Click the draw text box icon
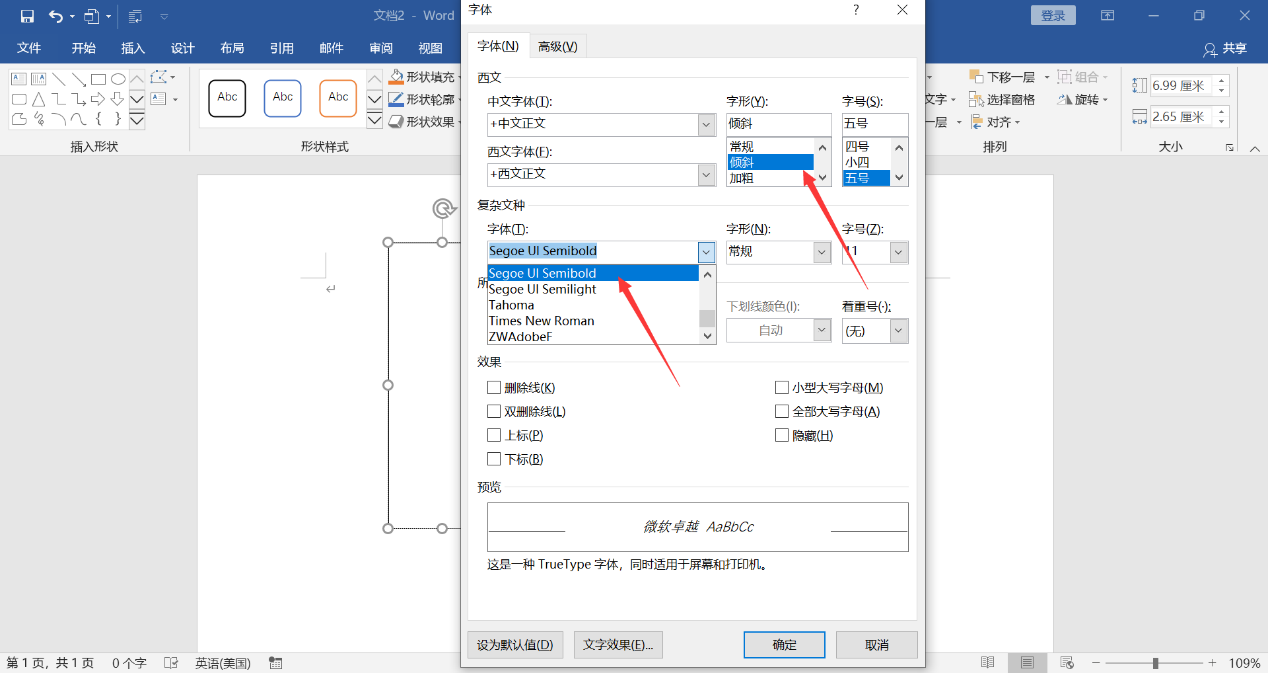Image resolution: width=1268 pixels, height=673 pixels. (x=158, y=98)
